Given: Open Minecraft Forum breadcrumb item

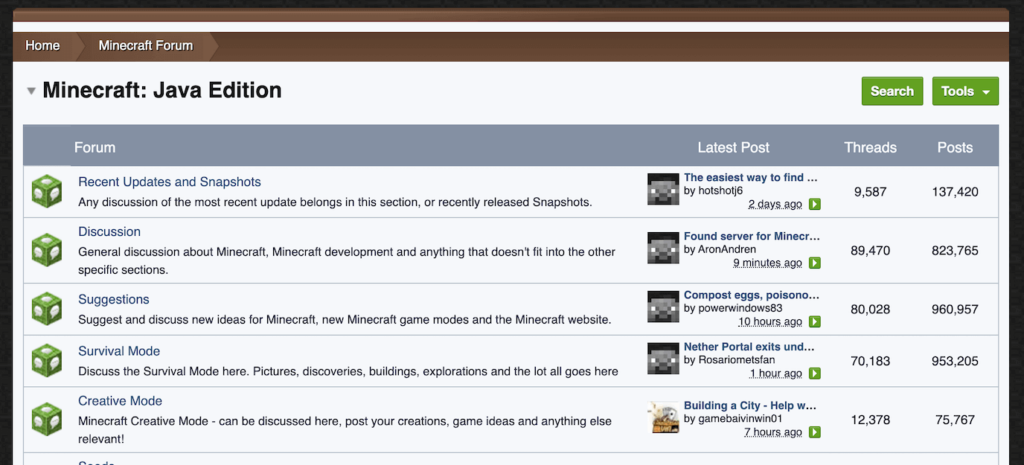Looking at the screenshot, I should point(146,46).
